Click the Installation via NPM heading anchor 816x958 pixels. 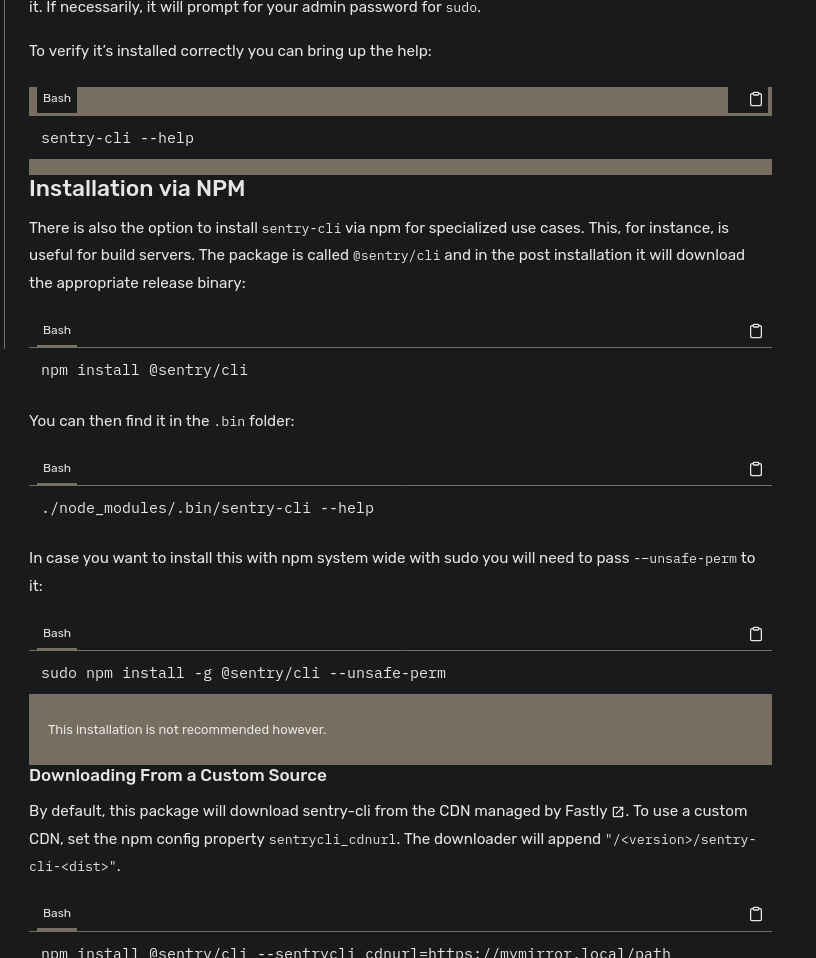(x=137, y=188)
